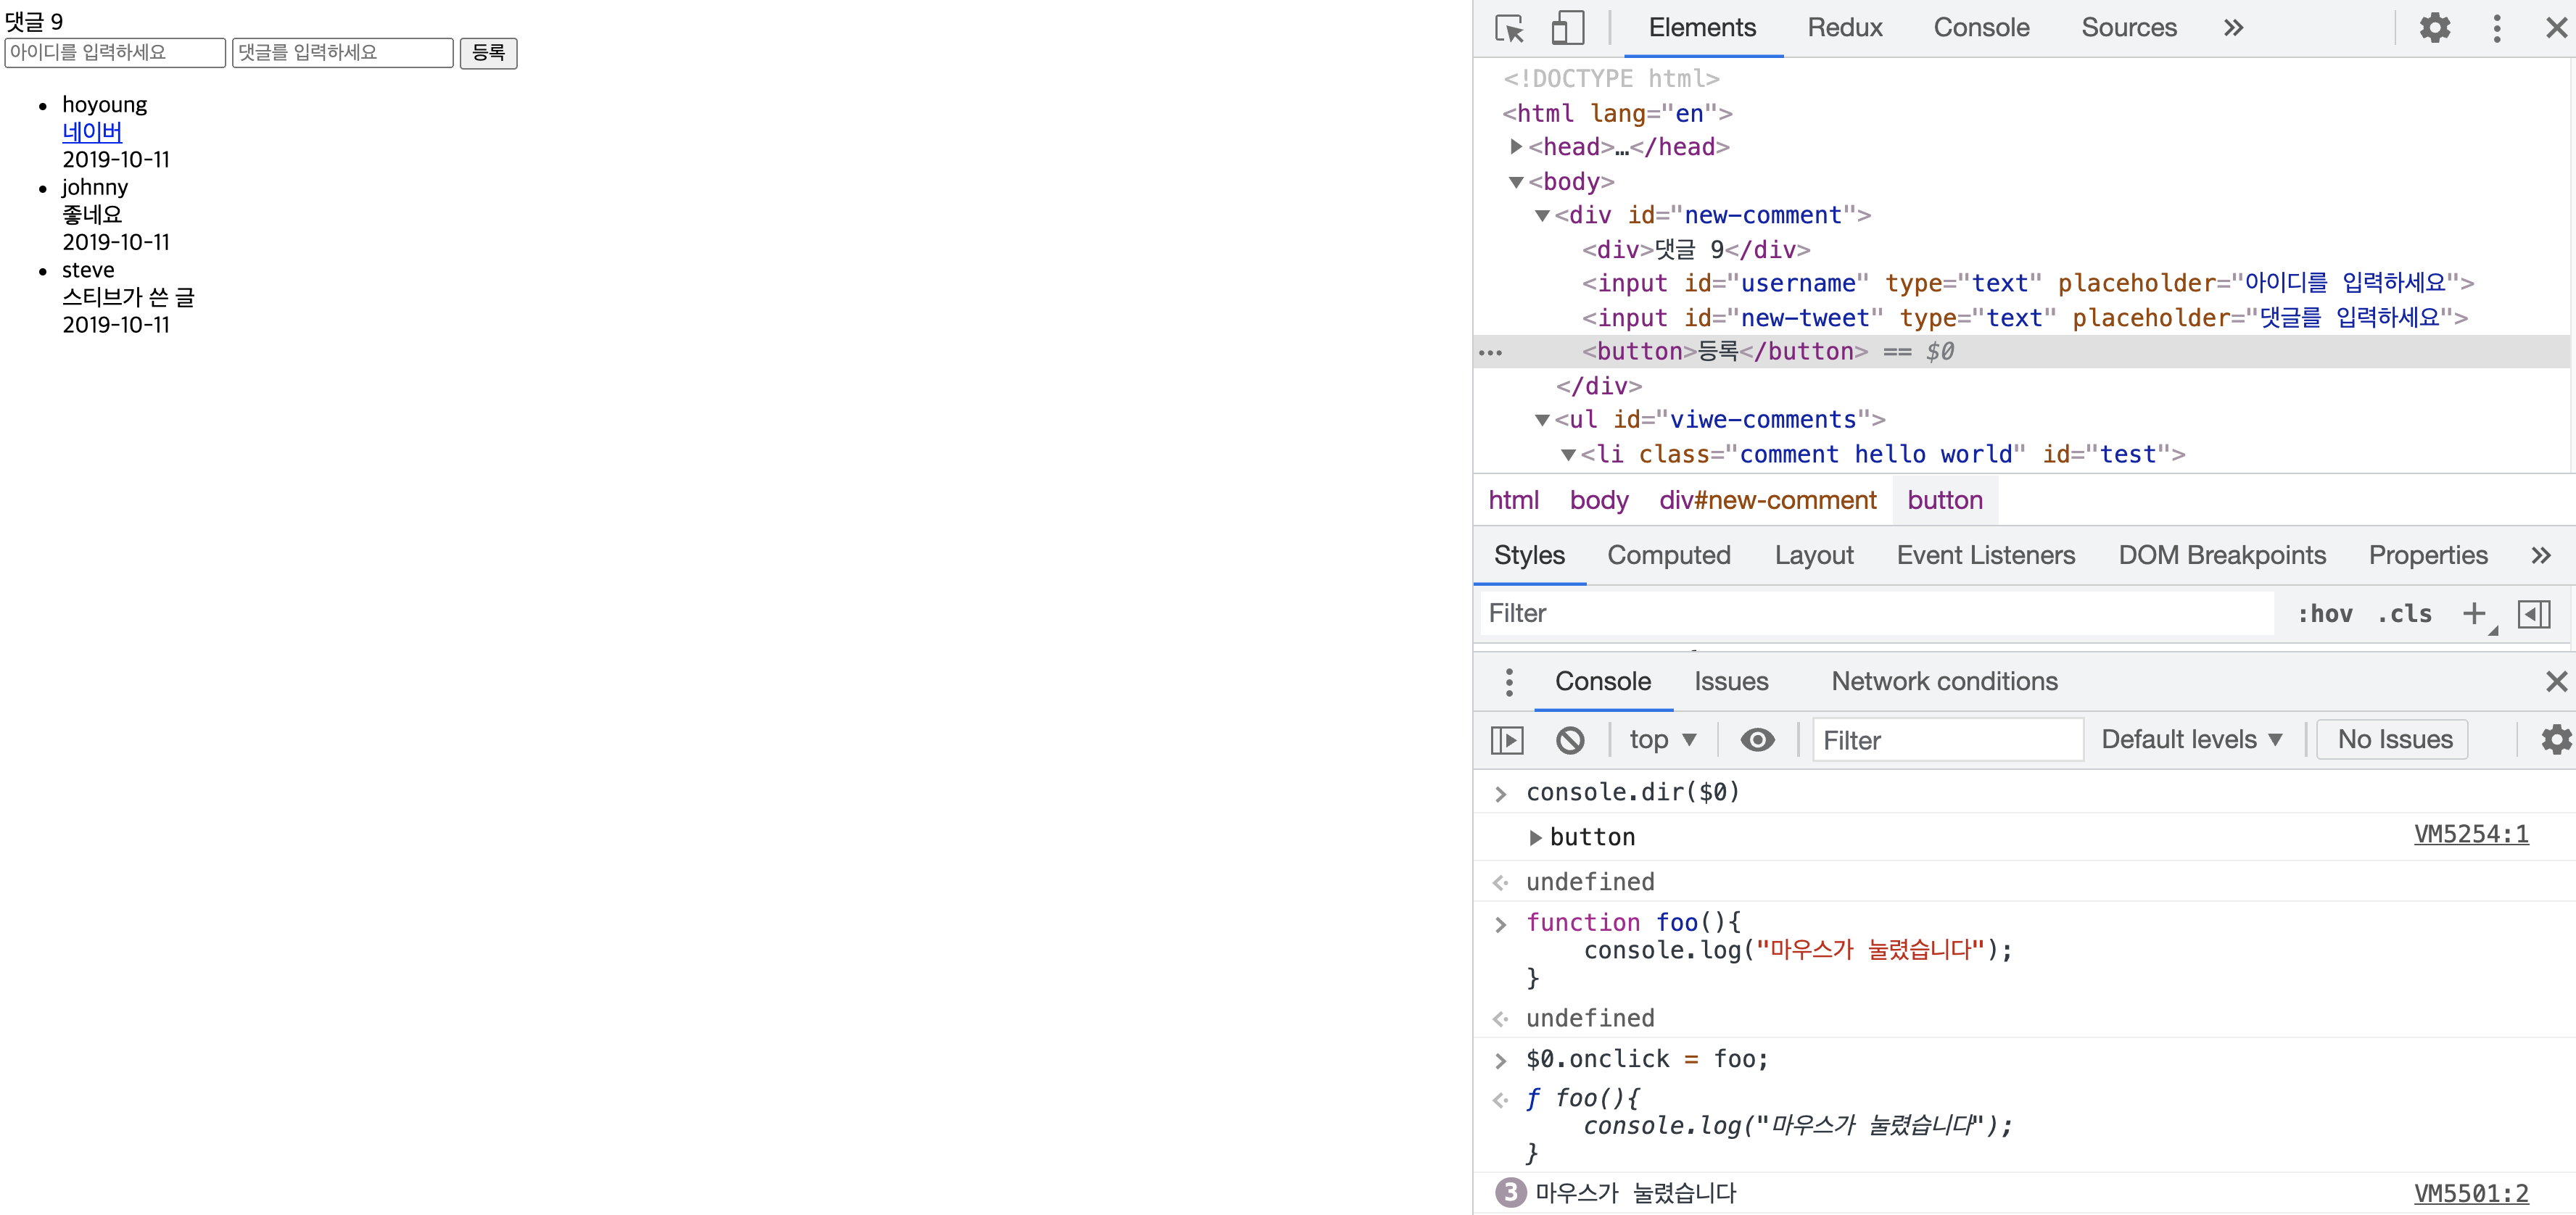
Task: Open the Issues drawer tab
Action: [x=1731, y=682]
